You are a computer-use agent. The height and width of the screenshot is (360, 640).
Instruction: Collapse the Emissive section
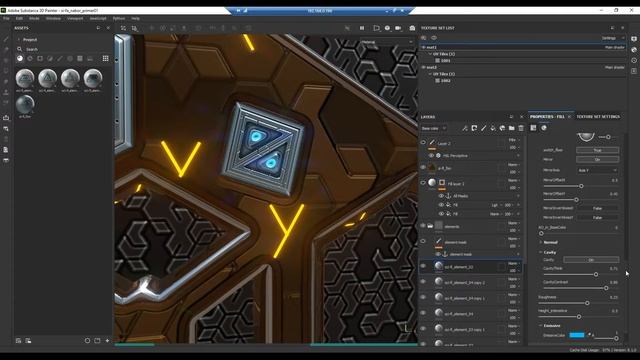click(541, 326)
